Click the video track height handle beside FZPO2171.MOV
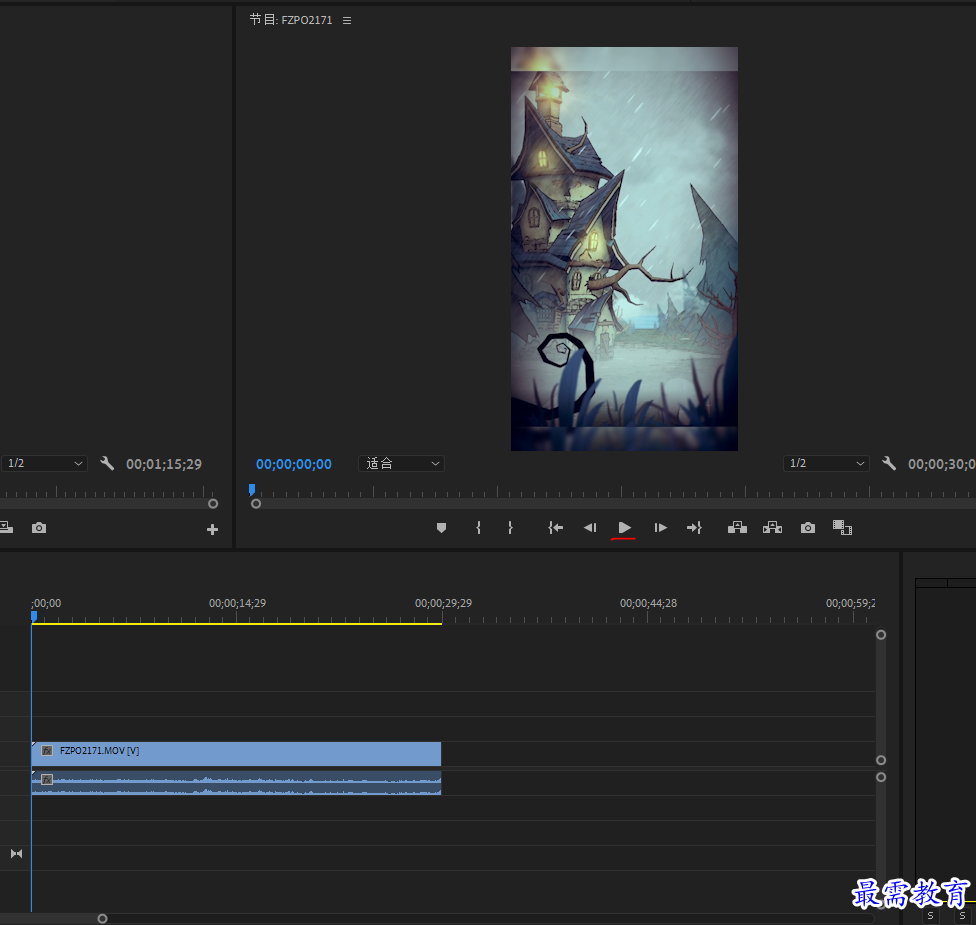Screen dimensions: 976x925 [881, 760]
